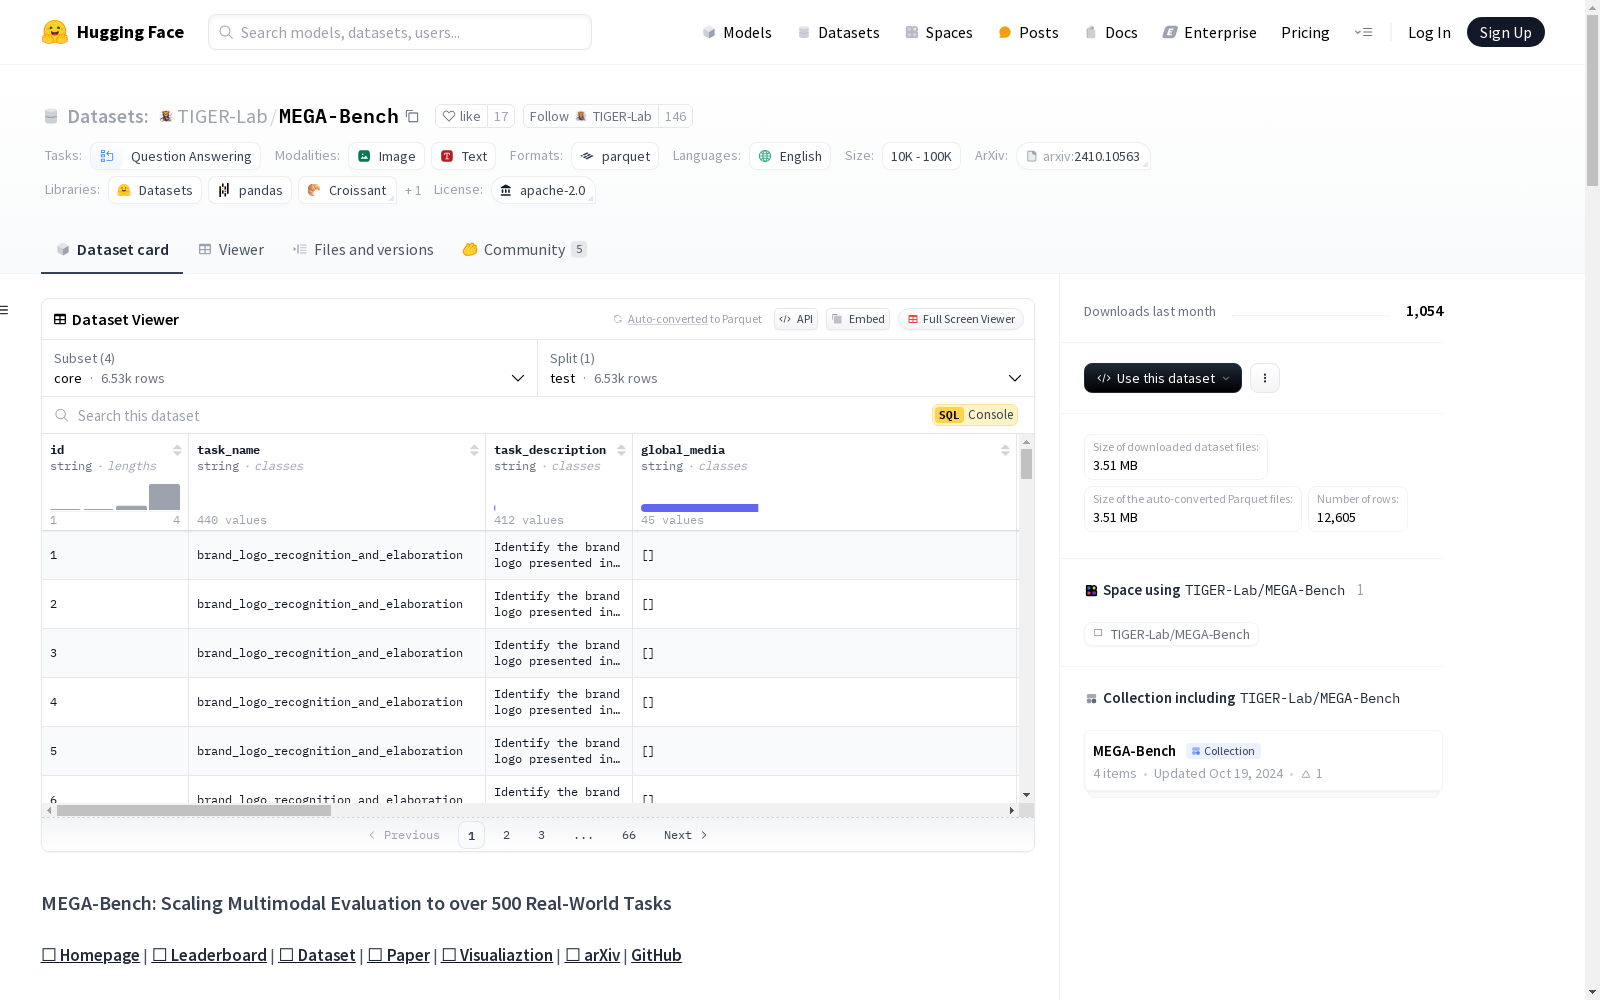Open the Pricing page
1600x1000 pixels.
(x=1305, y=32)
